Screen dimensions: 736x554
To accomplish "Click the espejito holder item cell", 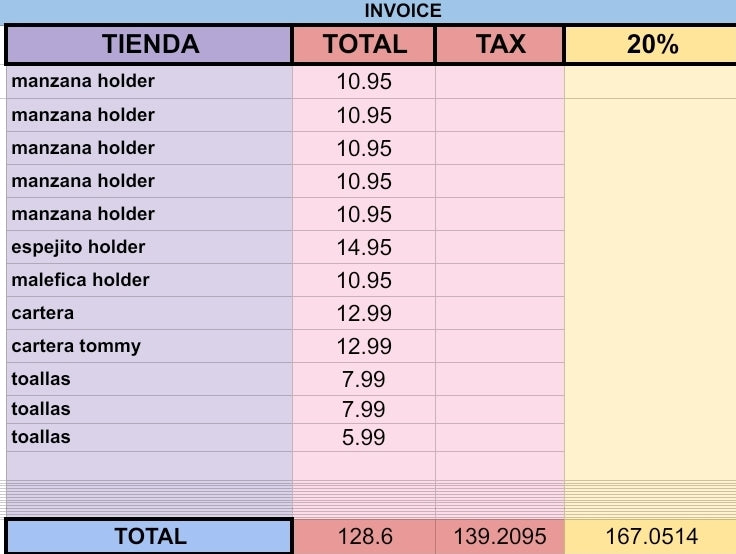I will click(x=149, y=247).
